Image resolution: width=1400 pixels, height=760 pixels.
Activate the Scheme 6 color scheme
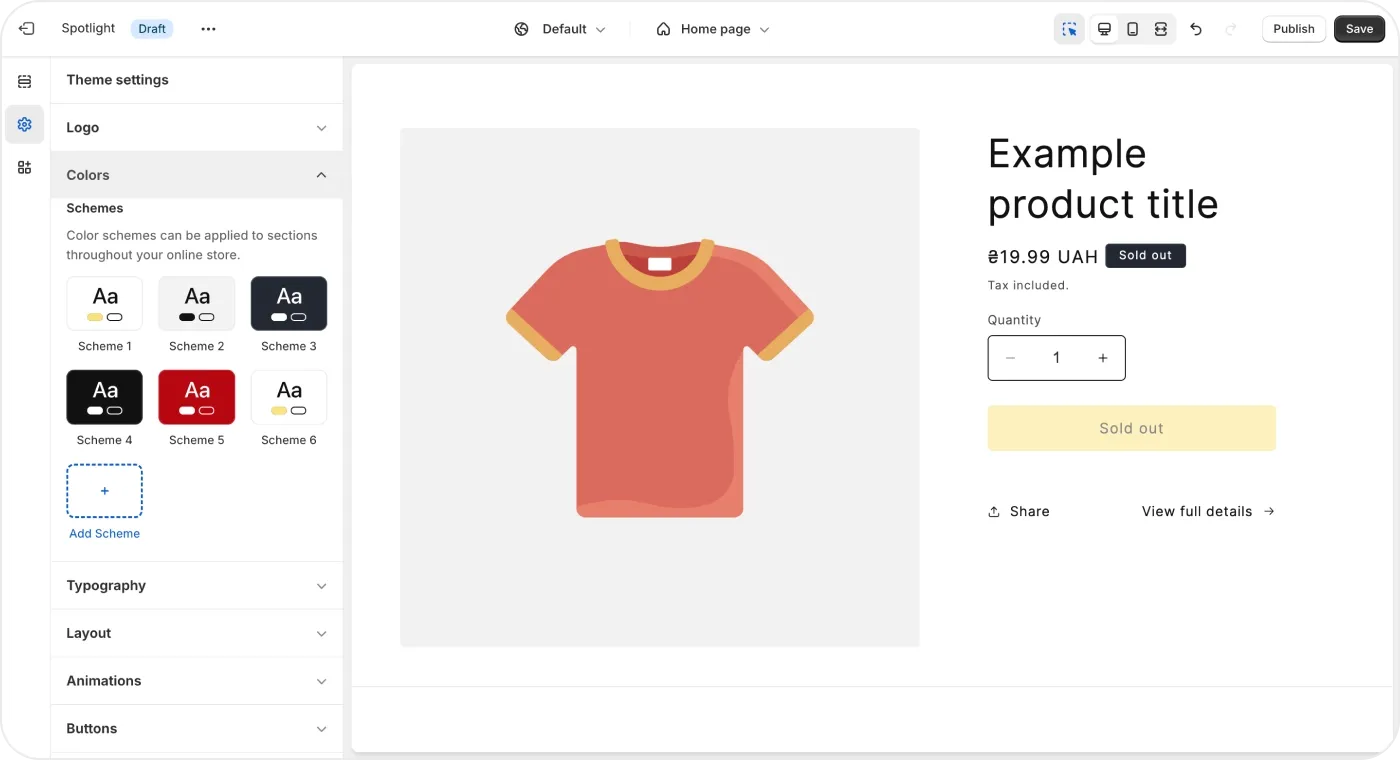click(x=288, y=397)
